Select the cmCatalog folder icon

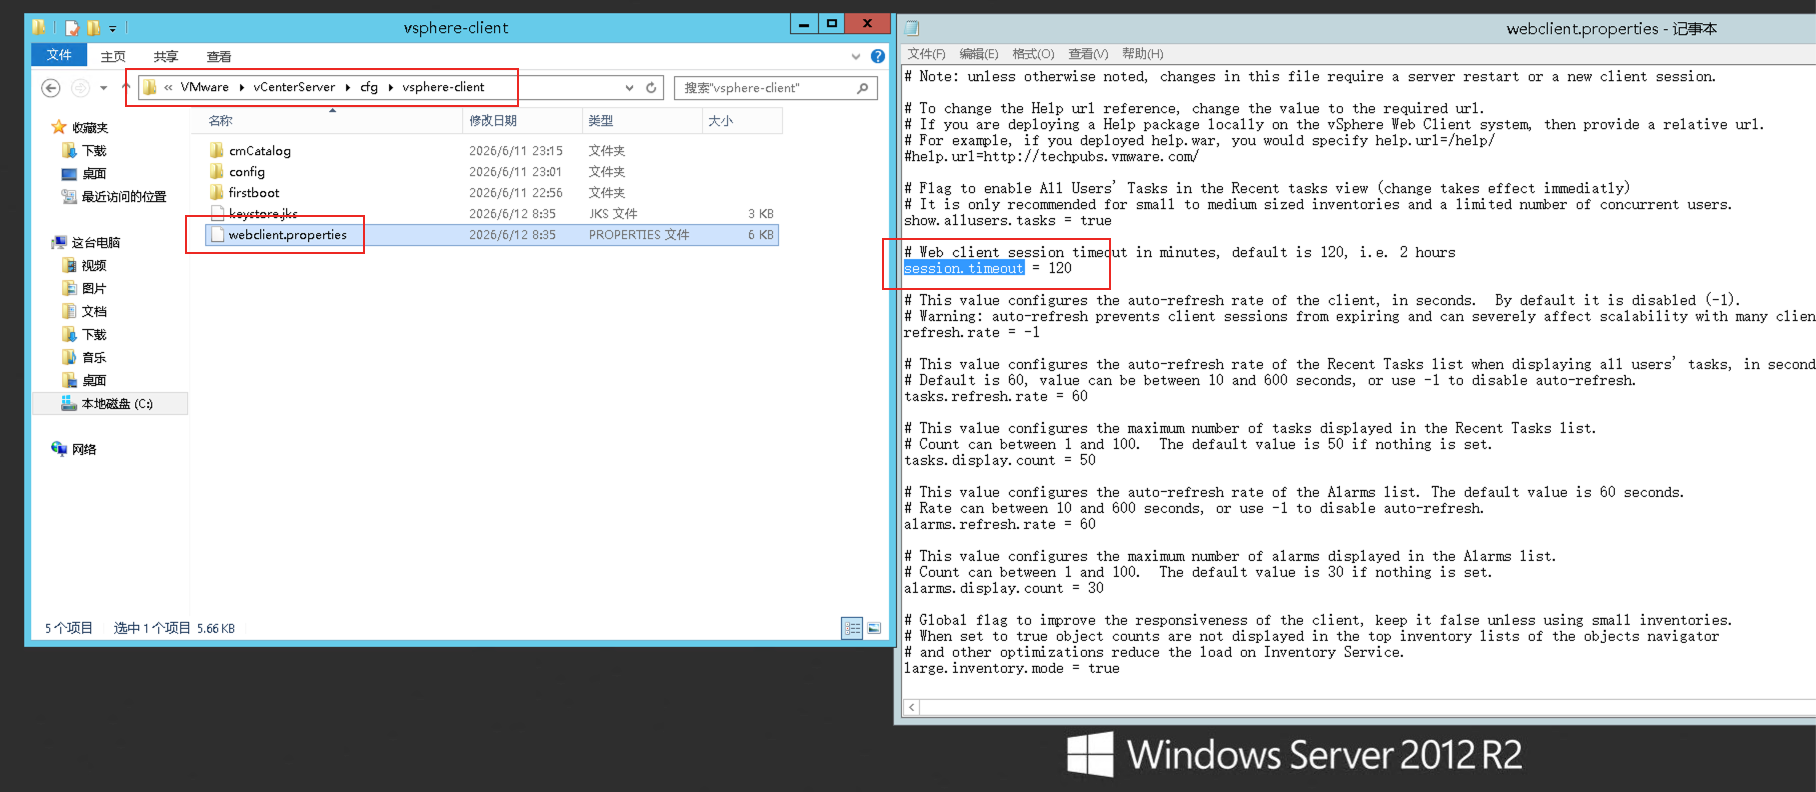tap(217, 150)
